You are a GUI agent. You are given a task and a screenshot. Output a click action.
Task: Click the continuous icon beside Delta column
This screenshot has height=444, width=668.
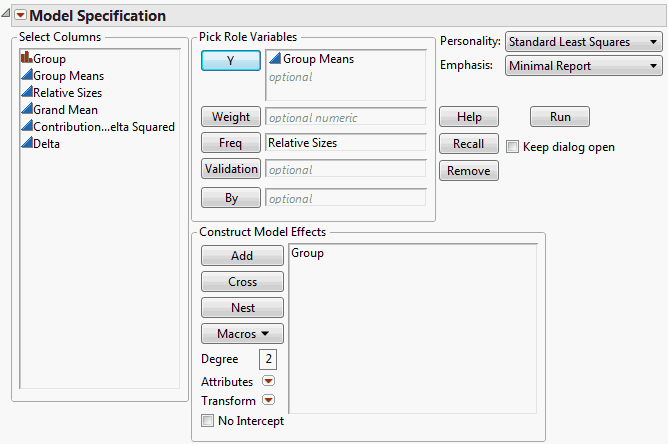point(26,144)
